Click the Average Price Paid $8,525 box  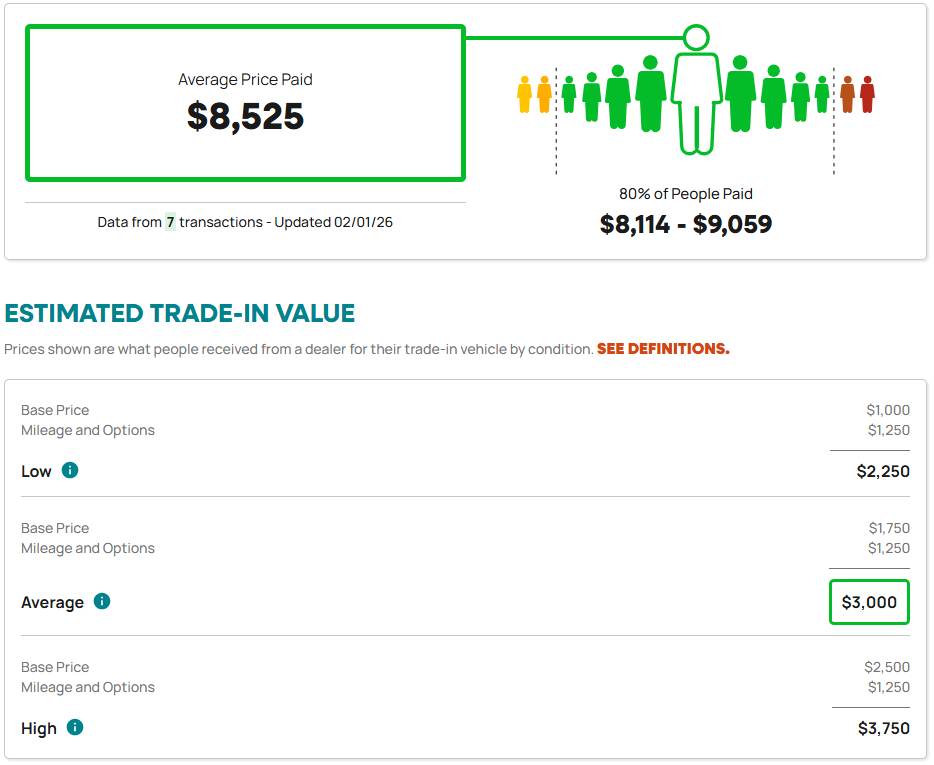click(245, 103)
